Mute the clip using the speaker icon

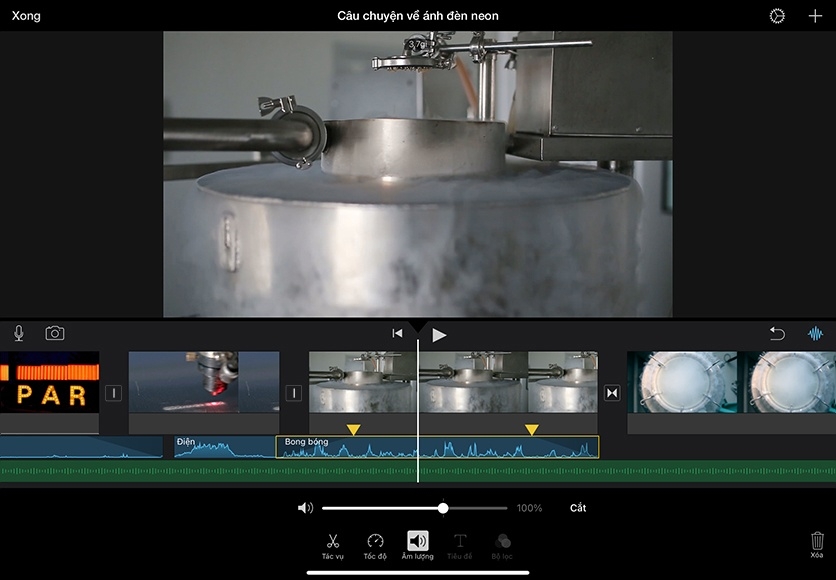coord(305,508)
